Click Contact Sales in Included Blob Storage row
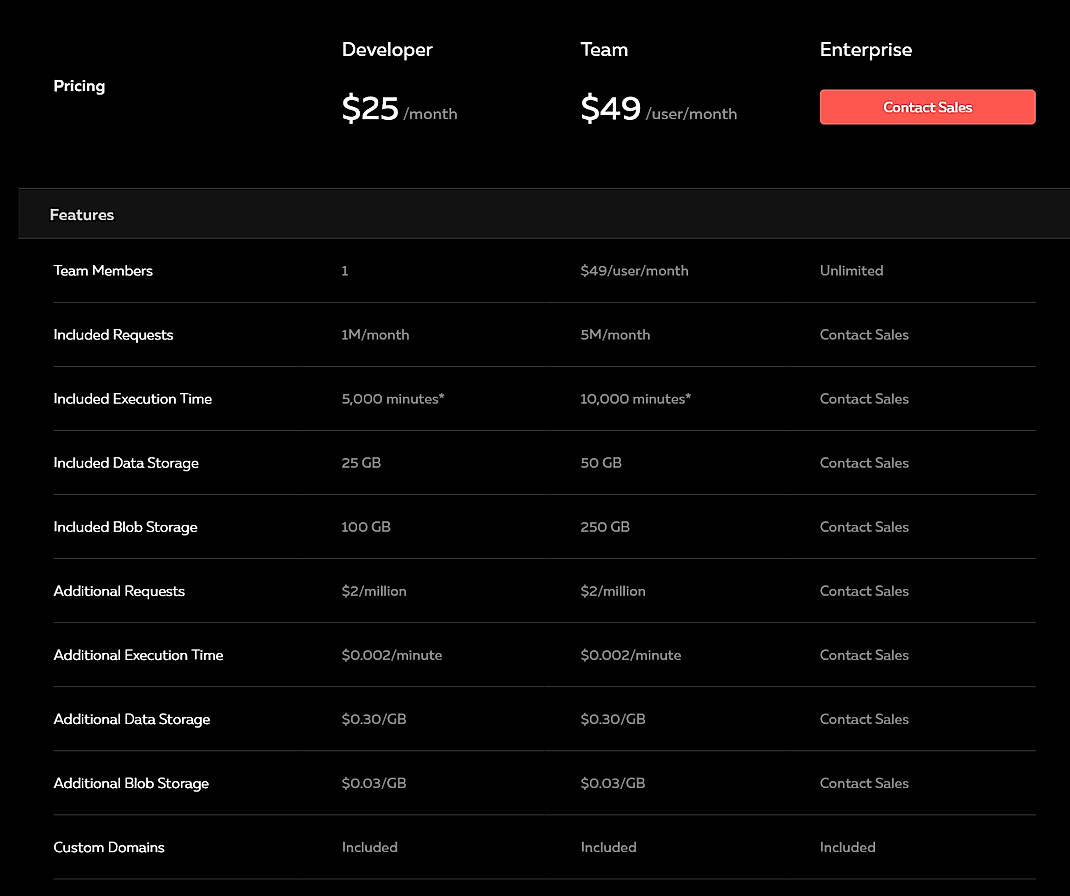Image resolution: width=1070 pixels, height=896 pixels. (x=864, y=528)
